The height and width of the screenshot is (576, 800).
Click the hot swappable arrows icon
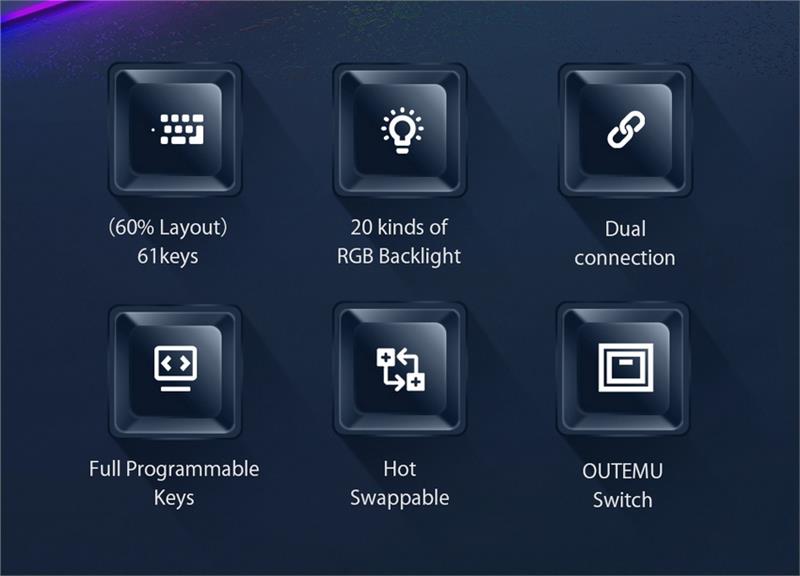pyautogui.click(x=401, y=369)
